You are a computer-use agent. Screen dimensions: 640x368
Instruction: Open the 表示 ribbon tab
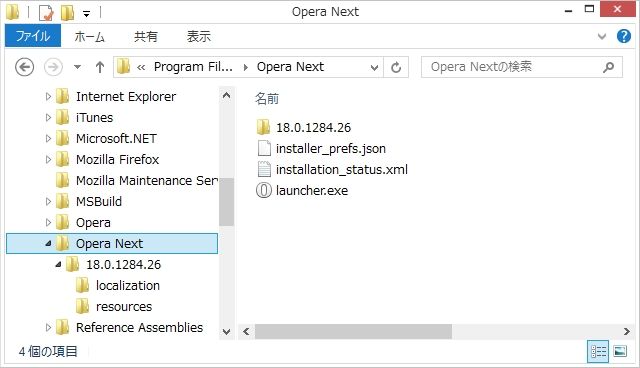(199, 36)
